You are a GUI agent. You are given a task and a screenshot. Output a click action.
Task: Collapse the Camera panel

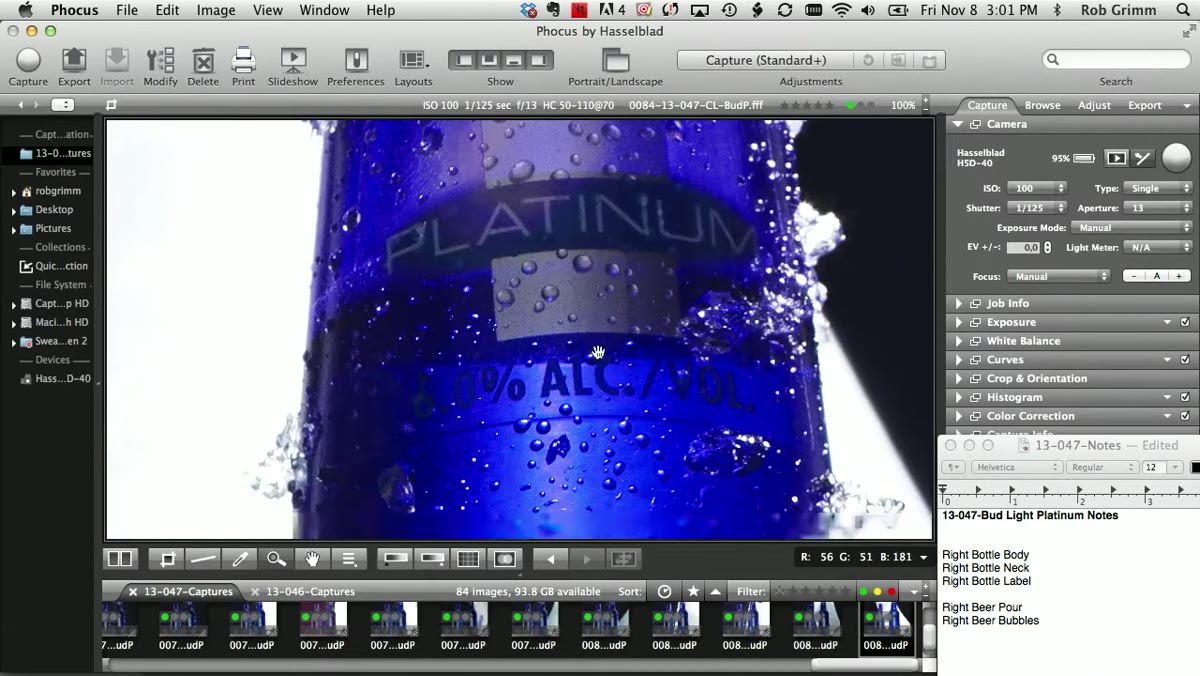(x=958, y=124)
